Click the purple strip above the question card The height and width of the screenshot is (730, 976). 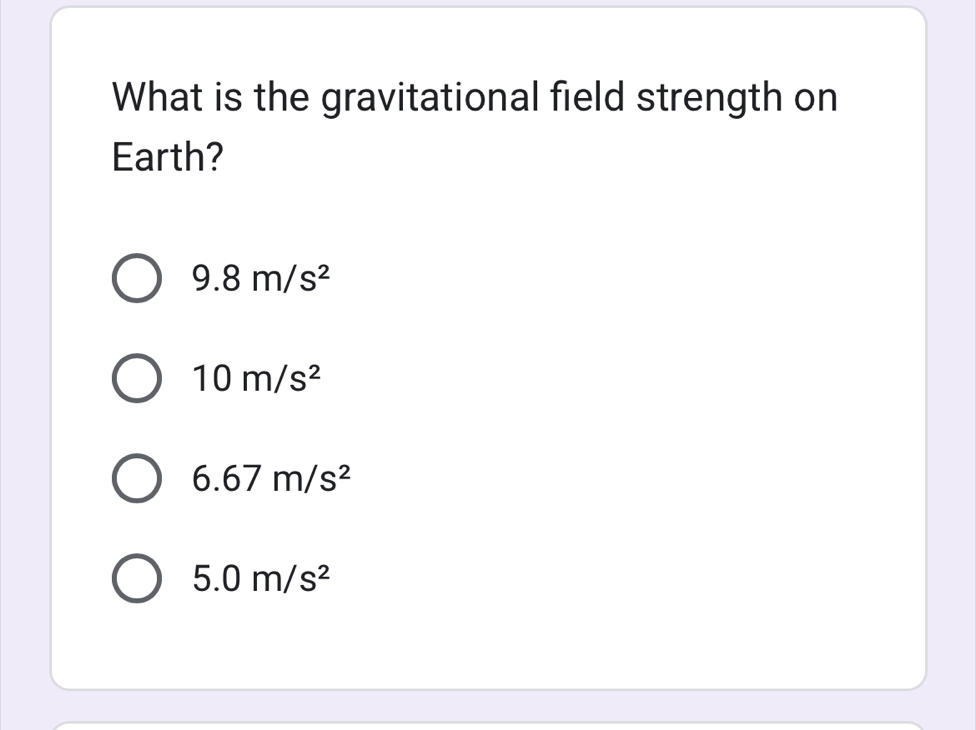tap(488, 3)
